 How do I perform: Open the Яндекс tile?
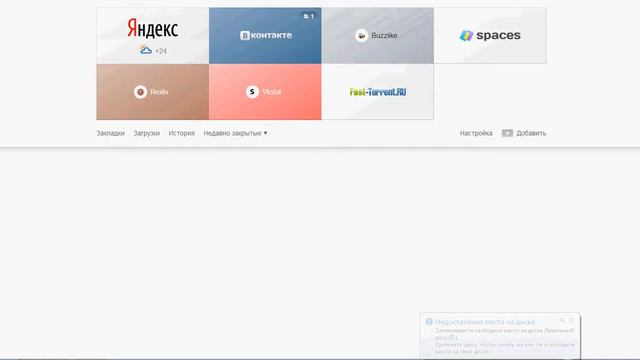click(153, 36)
